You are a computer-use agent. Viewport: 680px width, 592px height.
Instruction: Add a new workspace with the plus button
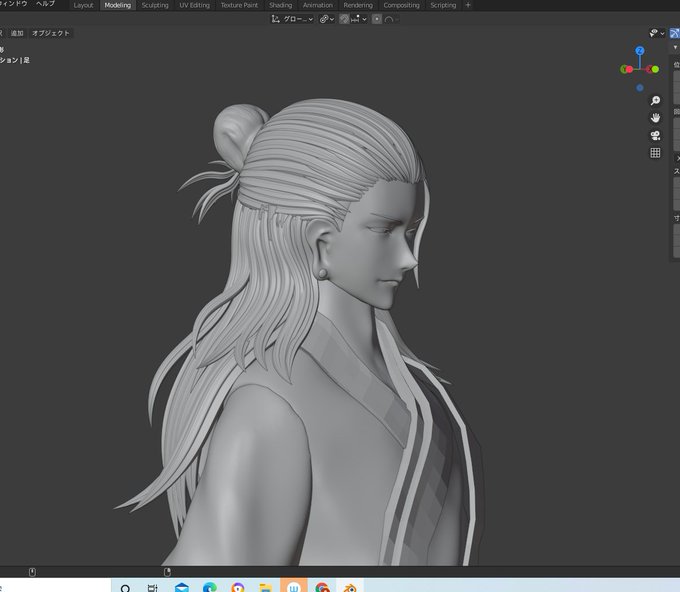click(x=468, y=5)
